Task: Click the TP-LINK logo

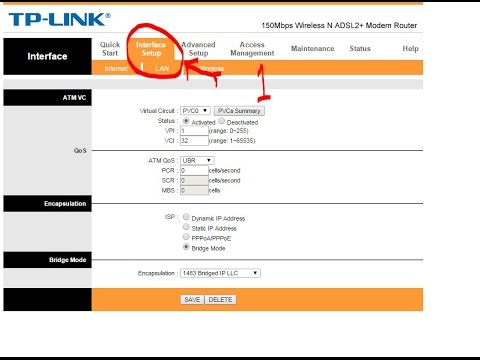Action: click(60, 19)
